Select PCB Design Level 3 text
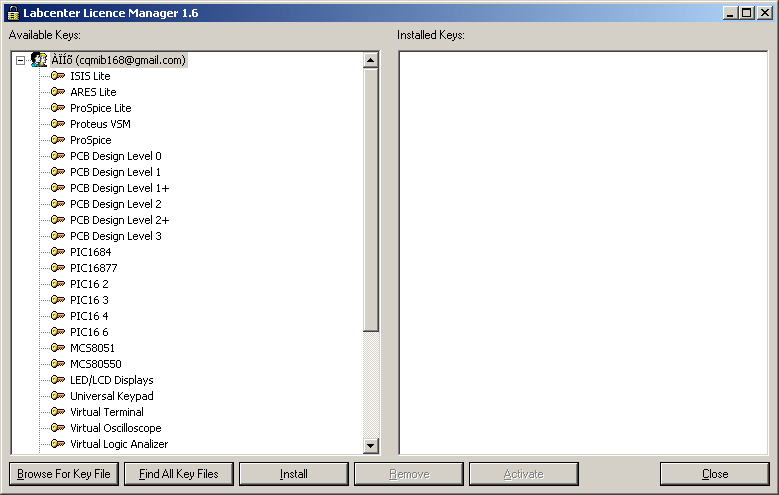The width and height of the screenshot is (779, 495). click(x=116, y=236)
